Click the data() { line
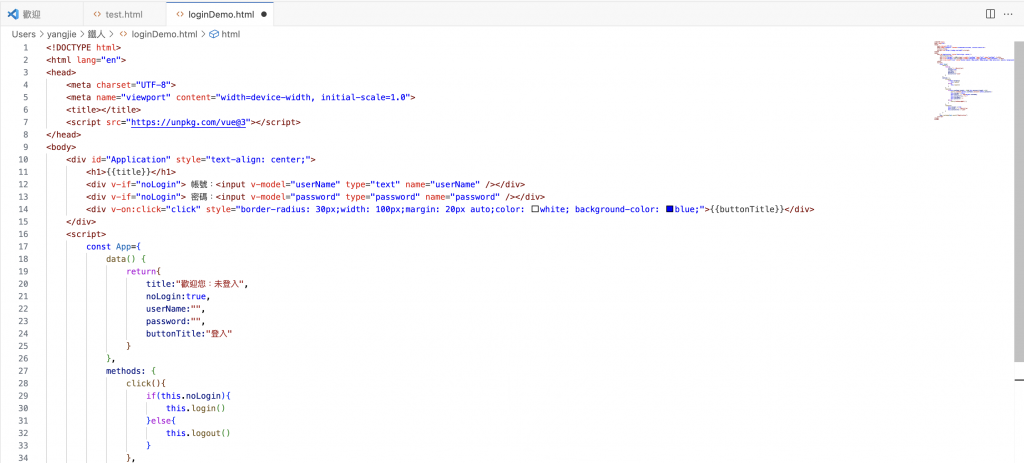Image resolution: width=1024 pixels, height=463 pixels. coord(126,259)
